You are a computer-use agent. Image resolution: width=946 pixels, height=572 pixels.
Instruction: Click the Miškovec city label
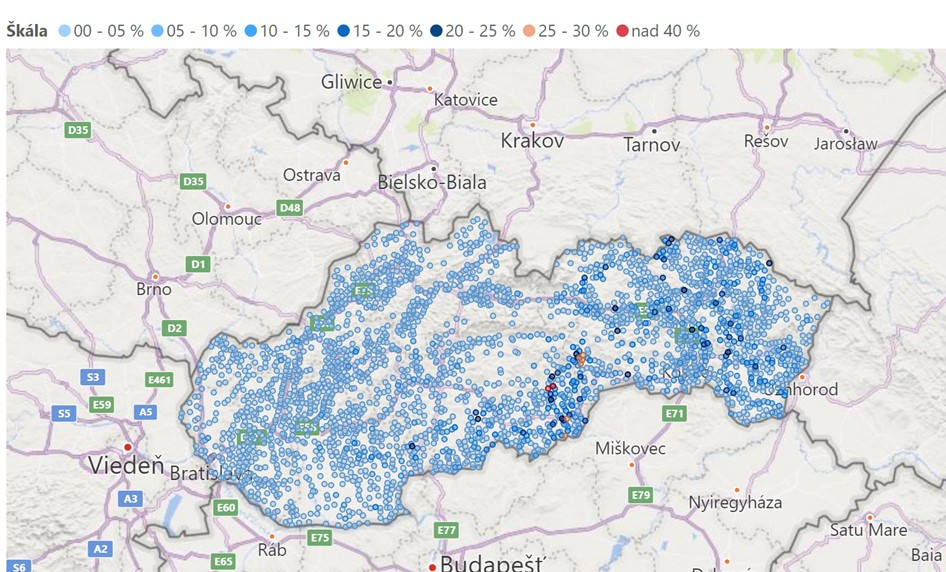630,448
